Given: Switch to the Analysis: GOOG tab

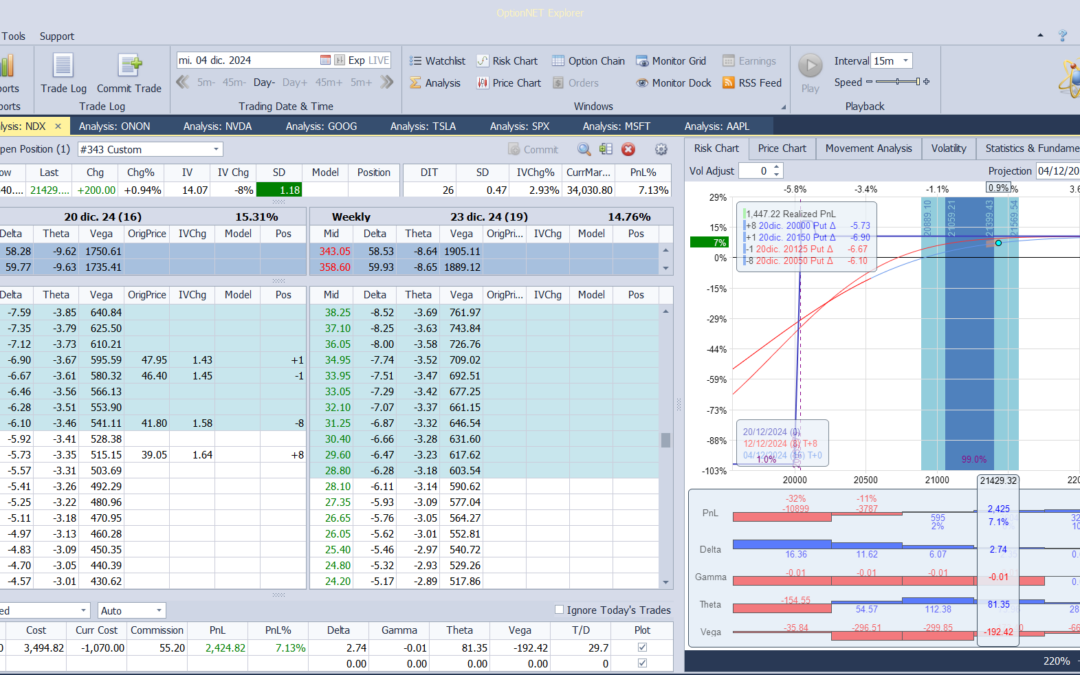Looking at the screenshot, I should [x=321, y=126].
